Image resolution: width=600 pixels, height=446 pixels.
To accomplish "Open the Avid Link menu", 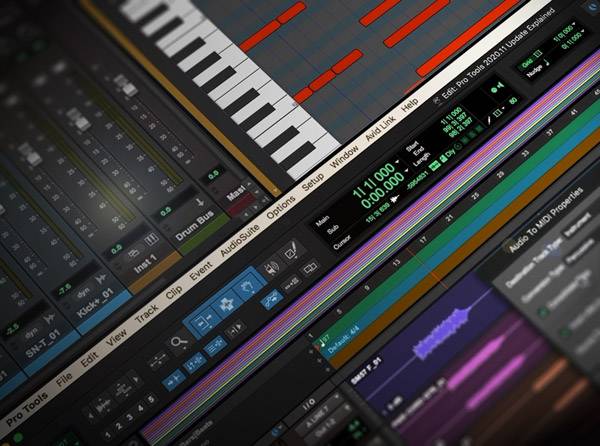I will point(381,128).
